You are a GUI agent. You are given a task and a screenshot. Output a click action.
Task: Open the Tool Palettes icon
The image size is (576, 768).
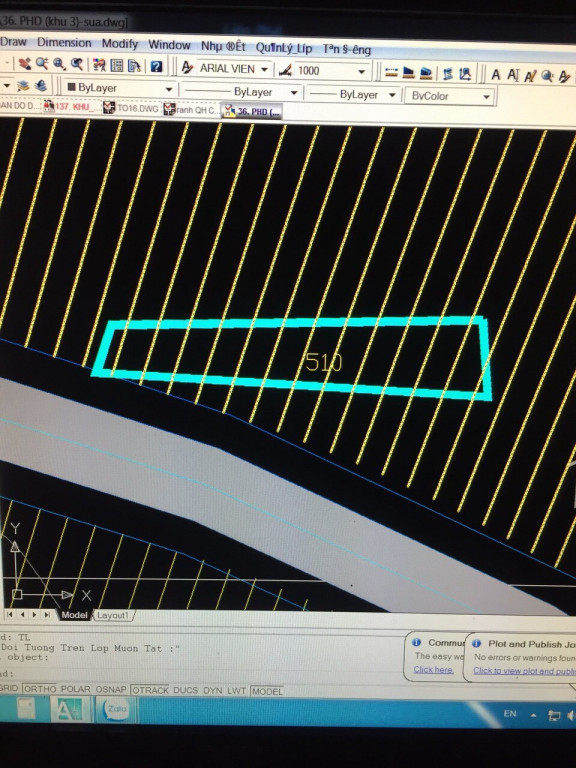coord(134,66)
